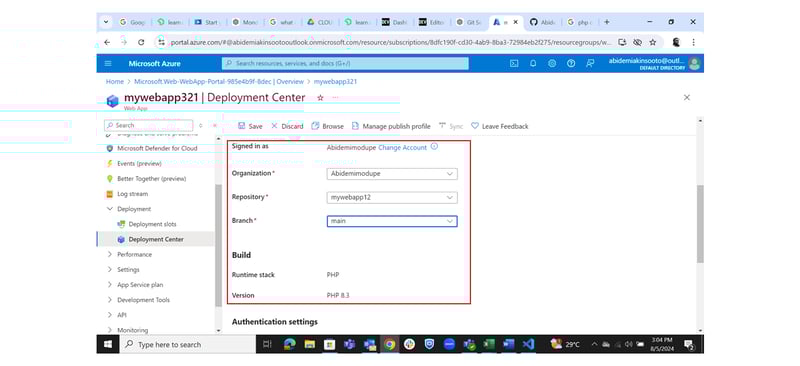
Task: Click the Azure search resources box
Action: (345, 63)
